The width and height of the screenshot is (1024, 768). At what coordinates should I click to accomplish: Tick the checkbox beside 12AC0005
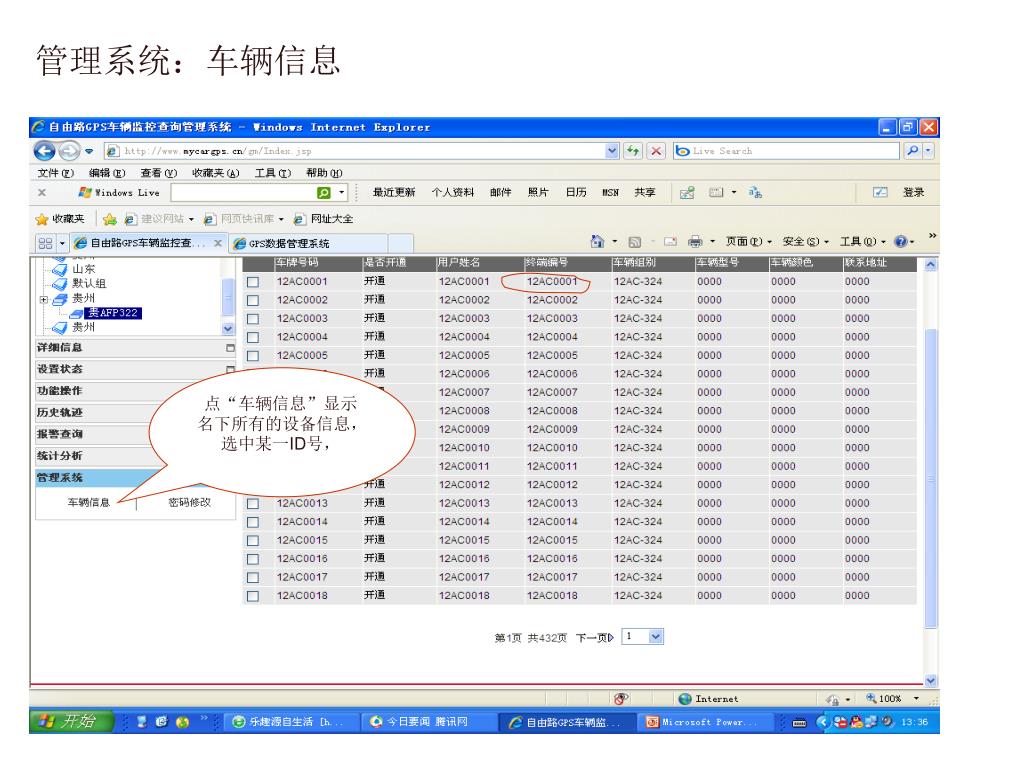tap(253, 356)
